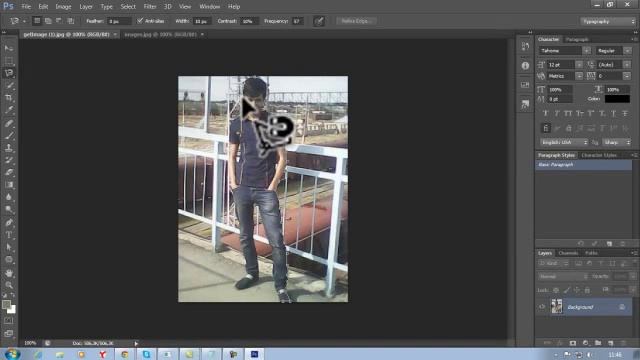Switch to the Paragraph tab

(576, 40)
